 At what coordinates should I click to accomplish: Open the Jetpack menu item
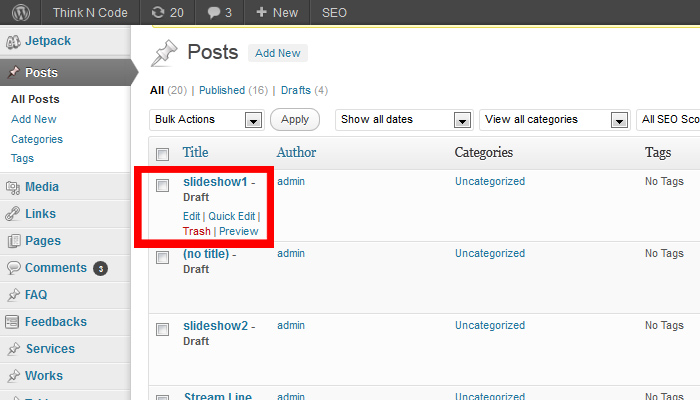click(x=48, y=41)
